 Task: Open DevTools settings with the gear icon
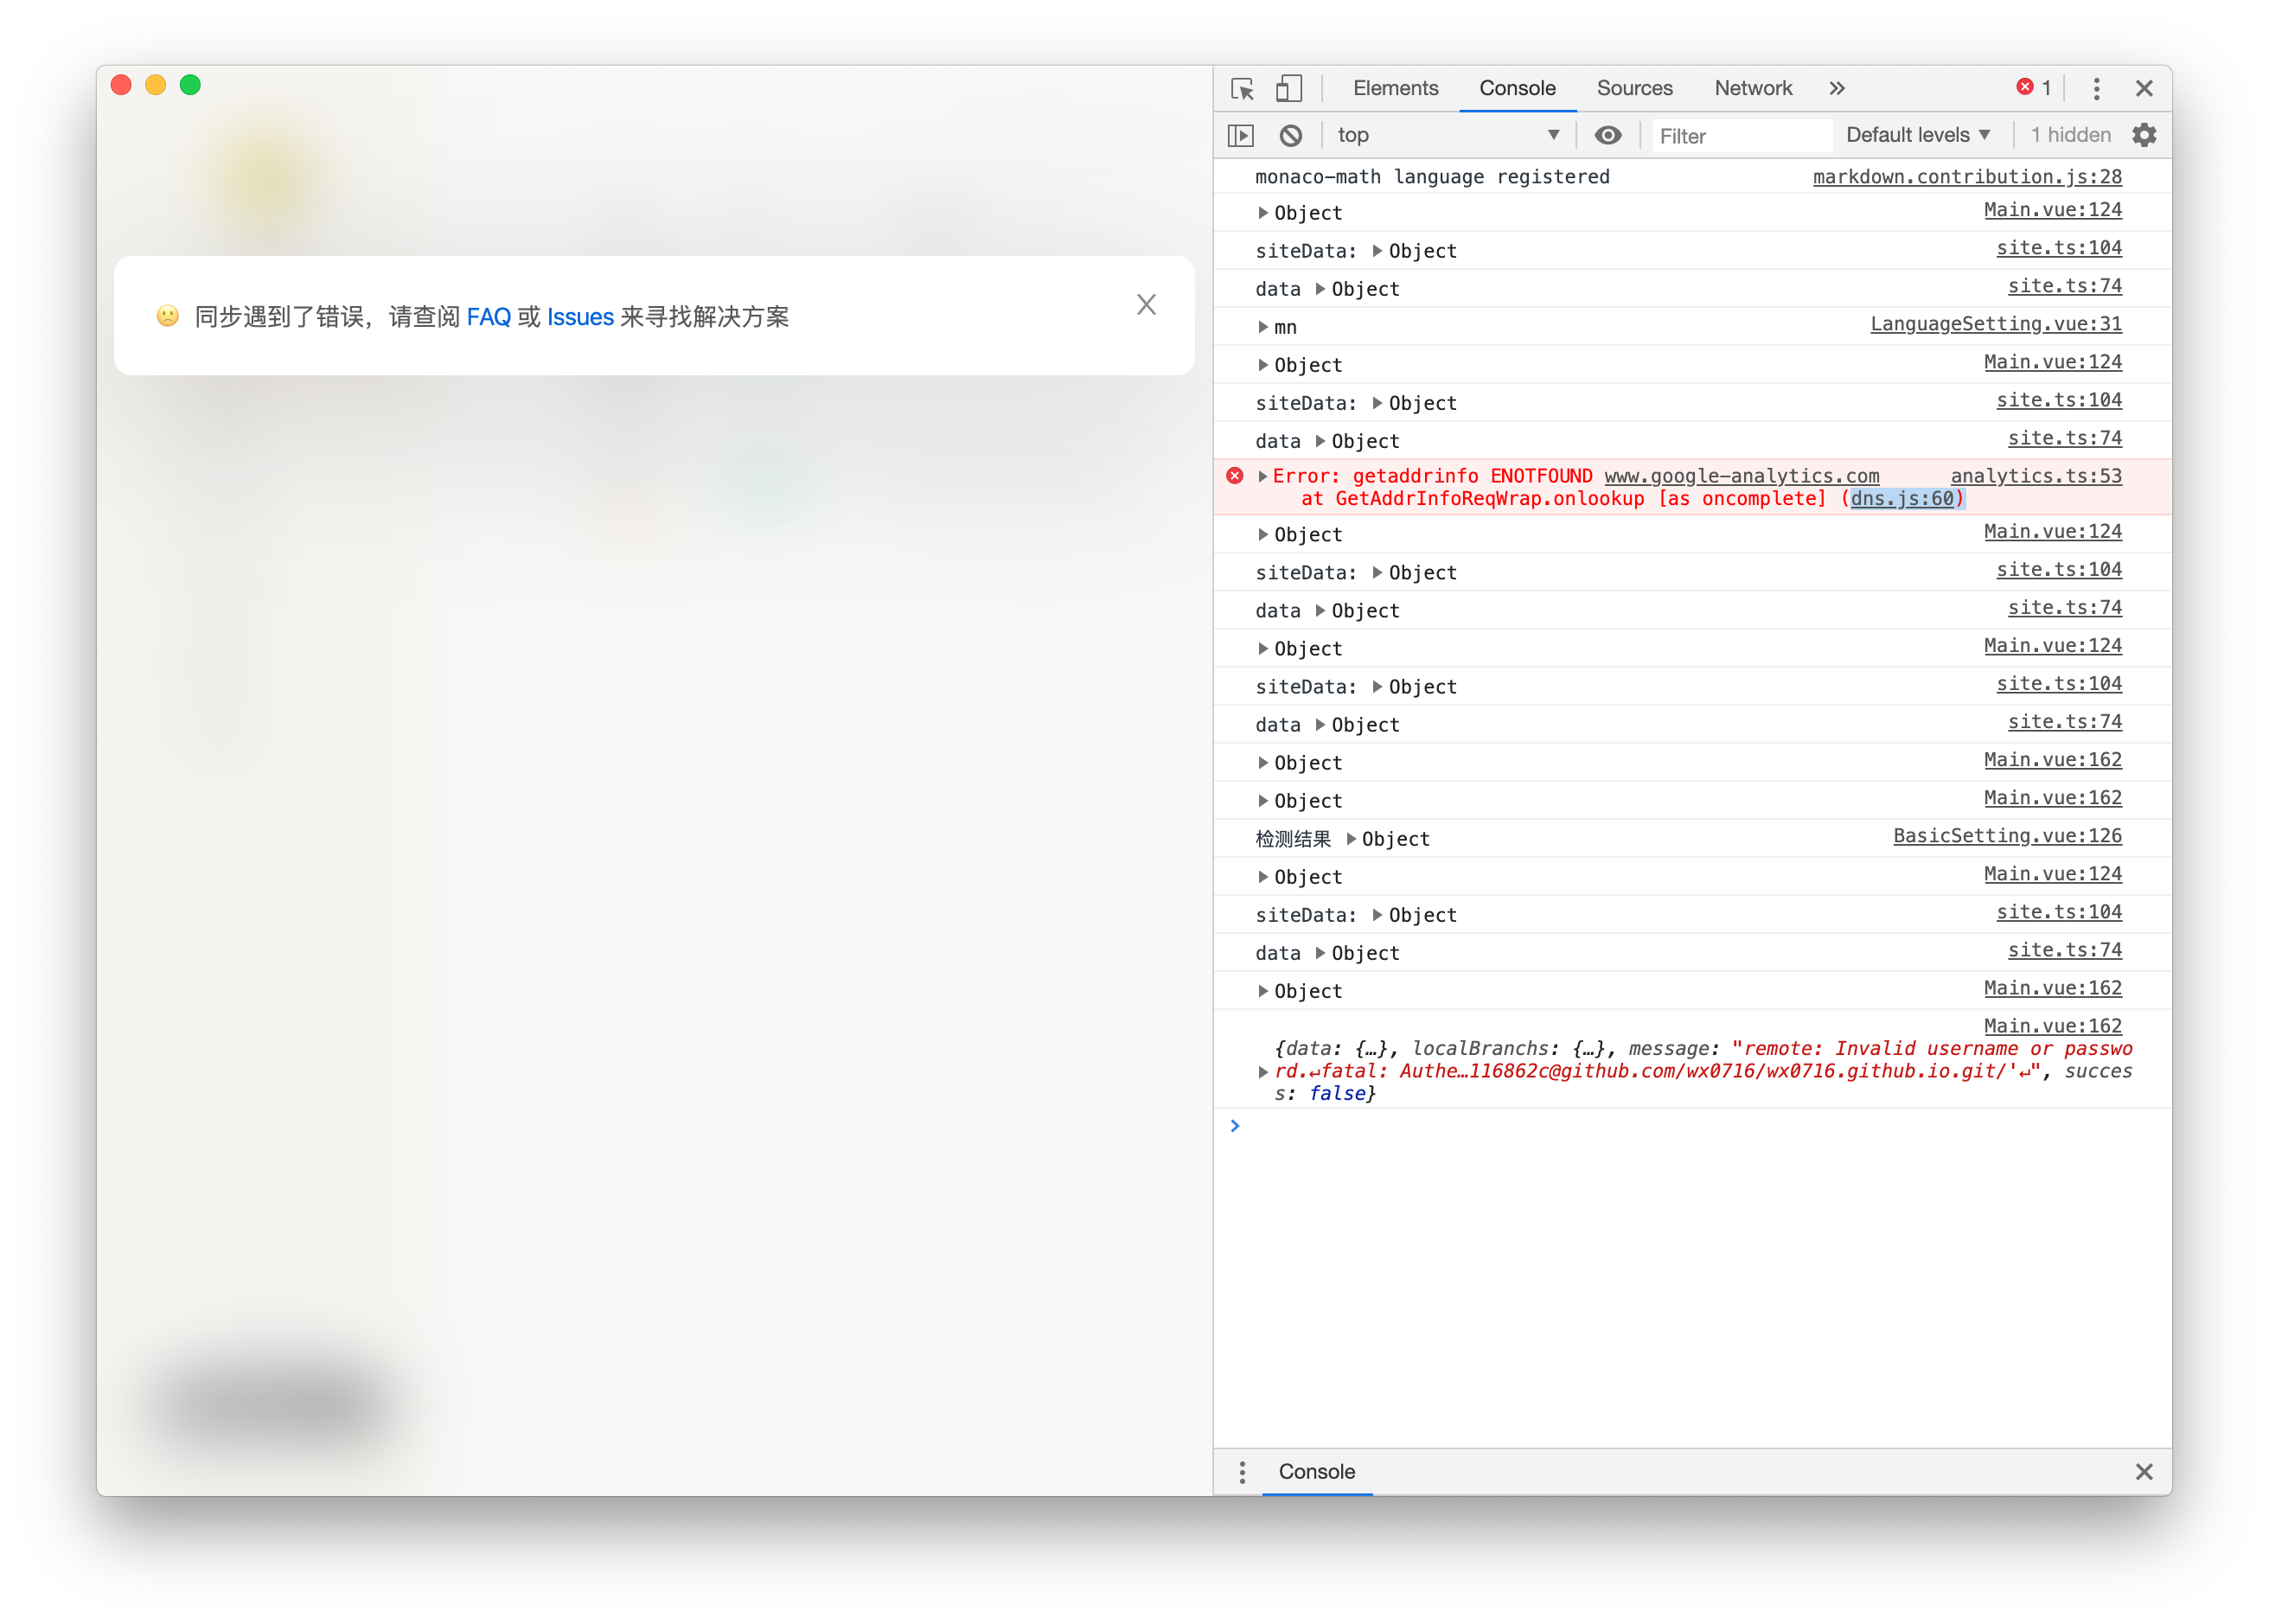tap(2144, 134)
